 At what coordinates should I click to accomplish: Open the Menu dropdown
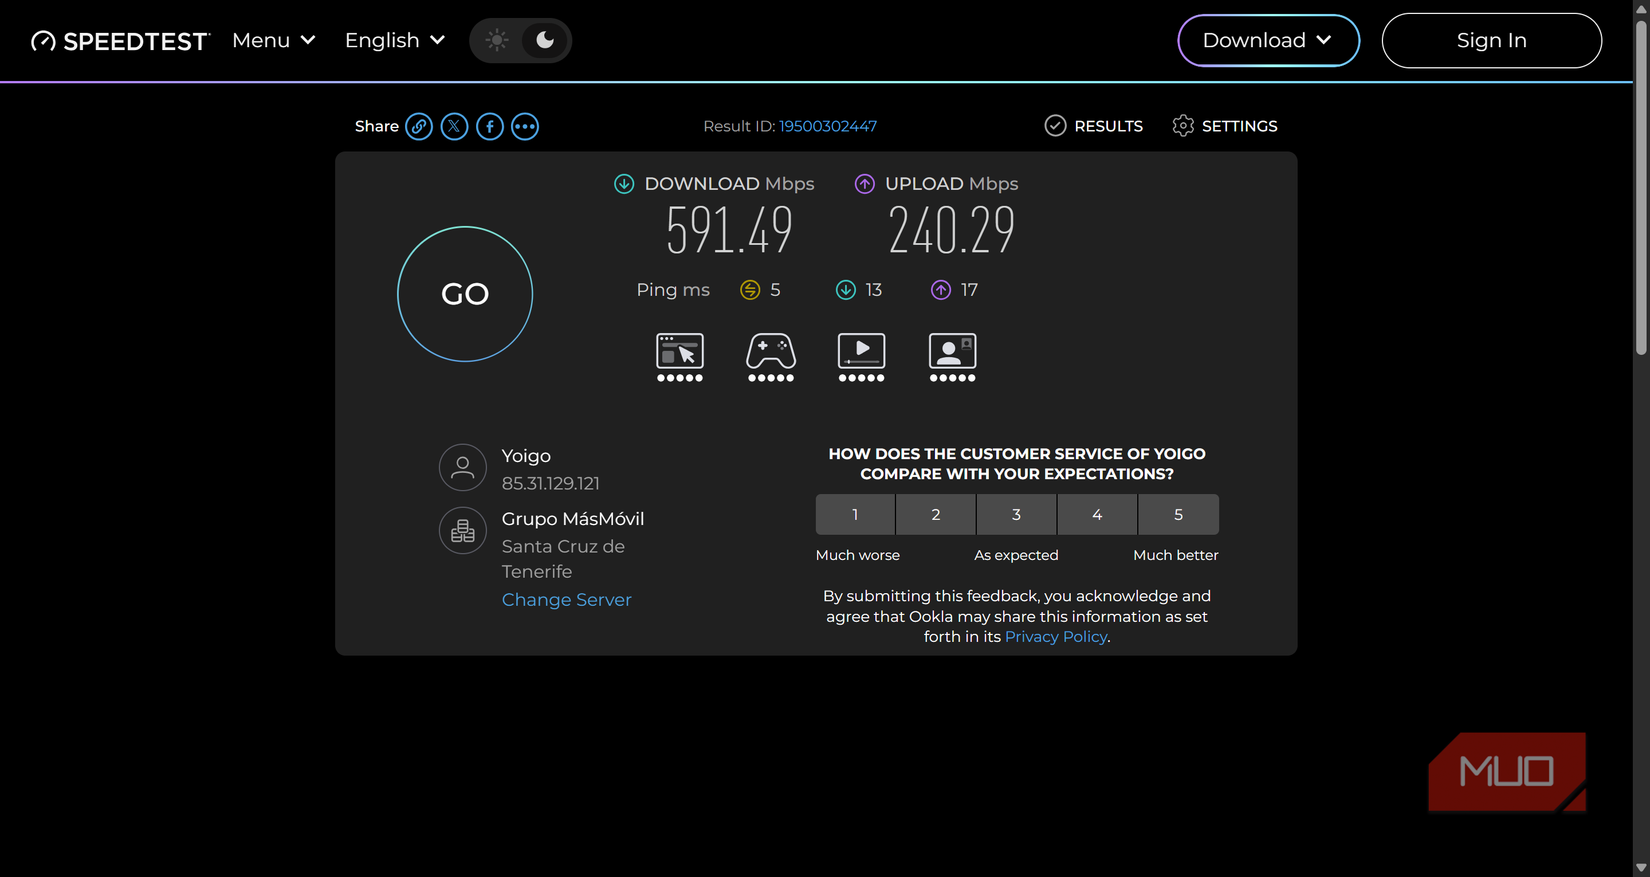click(x=274, y=40)
